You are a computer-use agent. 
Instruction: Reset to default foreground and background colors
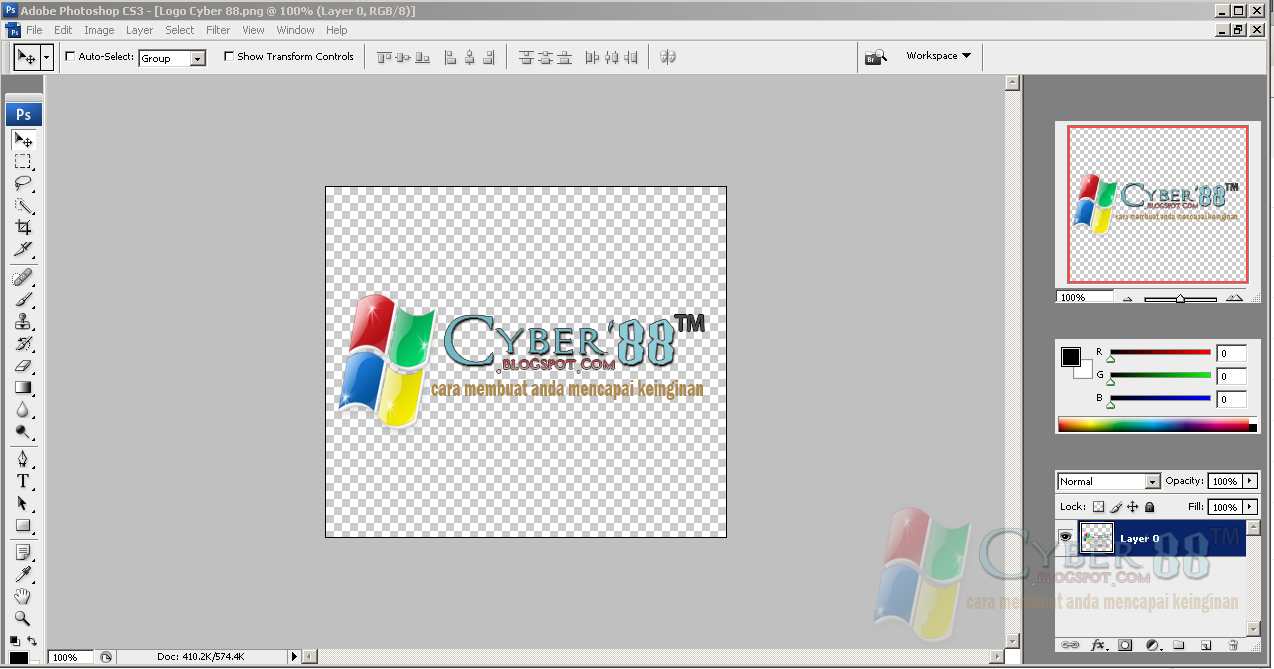tap(14, 640)
